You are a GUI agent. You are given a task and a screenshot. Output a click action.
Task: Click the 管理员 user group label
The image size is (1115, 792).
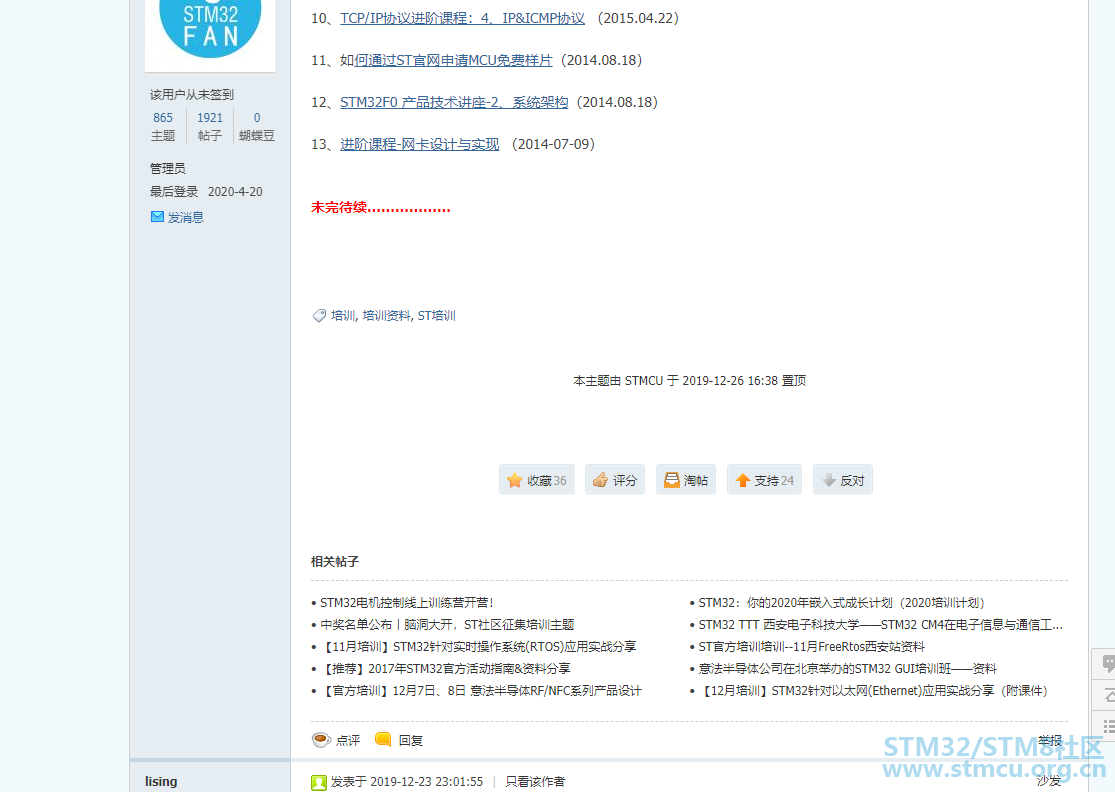pyautogui.click(x=168, y=168)
